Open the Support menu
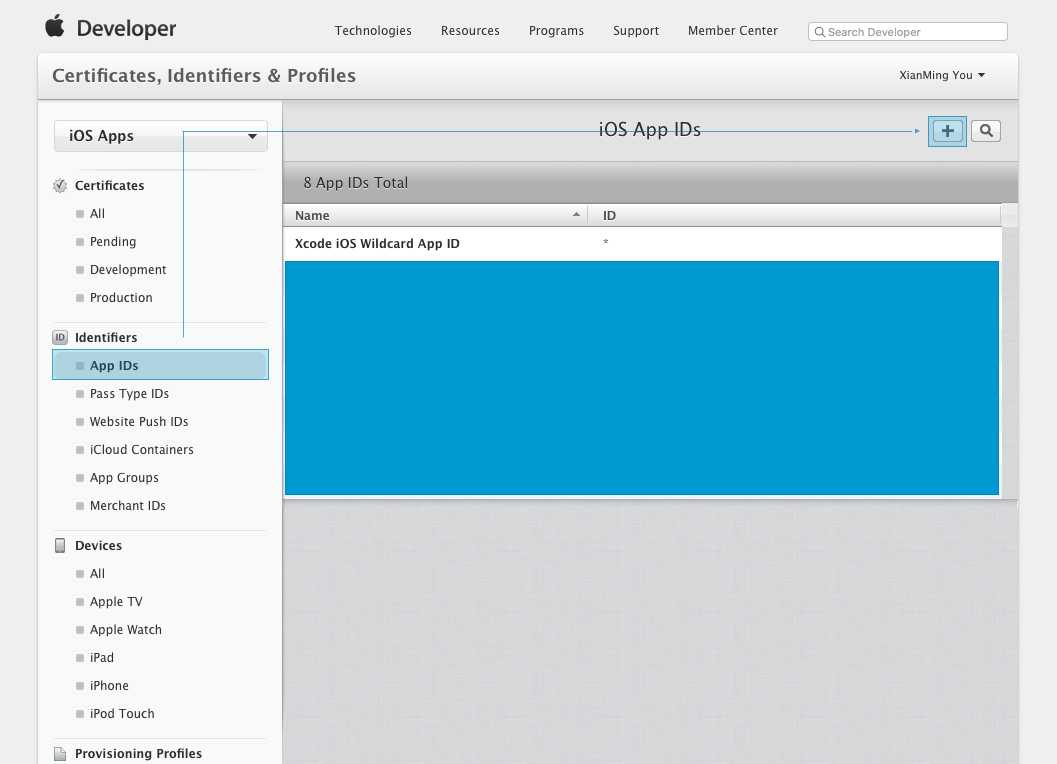The image size is (1057, 764). (x=636, y=30)
